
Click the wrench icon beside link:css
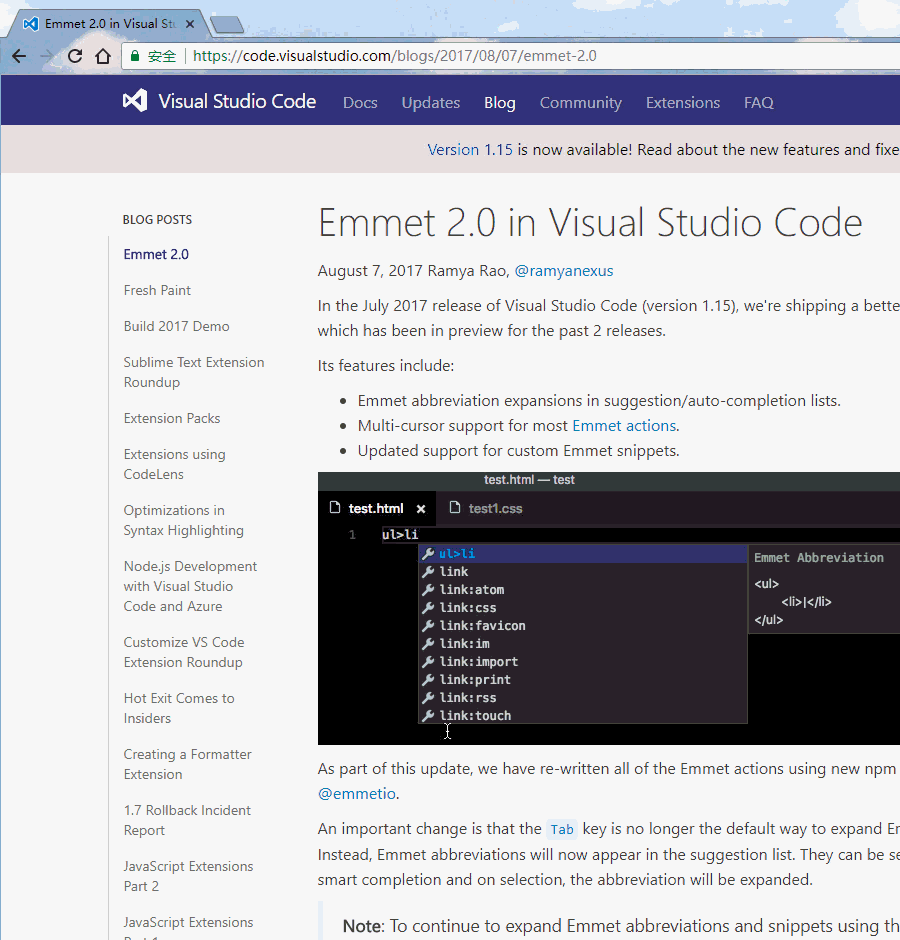(x=428, y=607)
